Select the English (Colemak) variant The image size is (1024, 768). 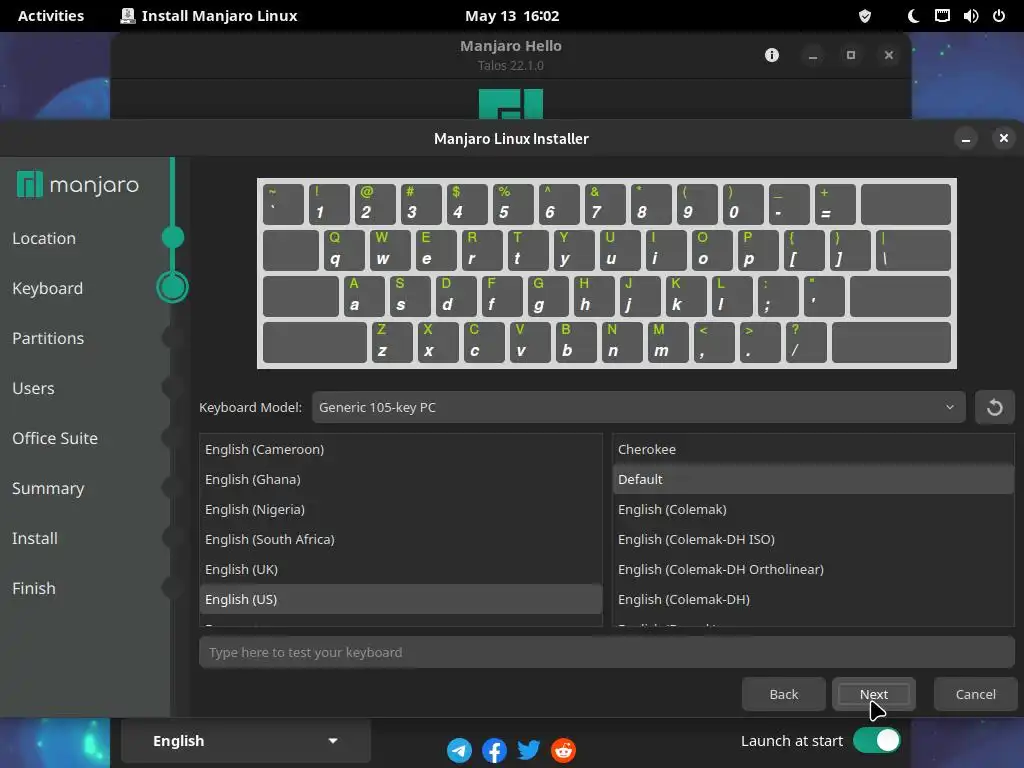click(x=813, y=509)
